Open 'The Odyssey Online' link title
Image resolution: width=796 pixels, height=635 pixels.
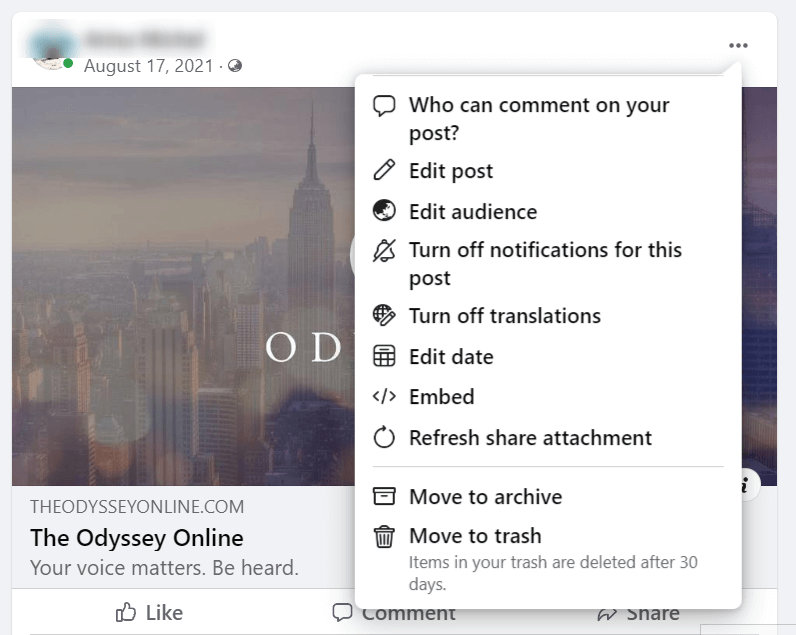click(x=137, y=538)
